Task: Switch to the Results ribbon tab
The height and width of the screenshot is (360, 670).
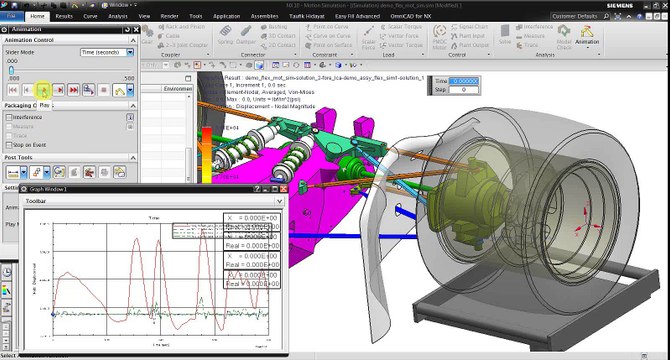Action: (x=64, y=16)
